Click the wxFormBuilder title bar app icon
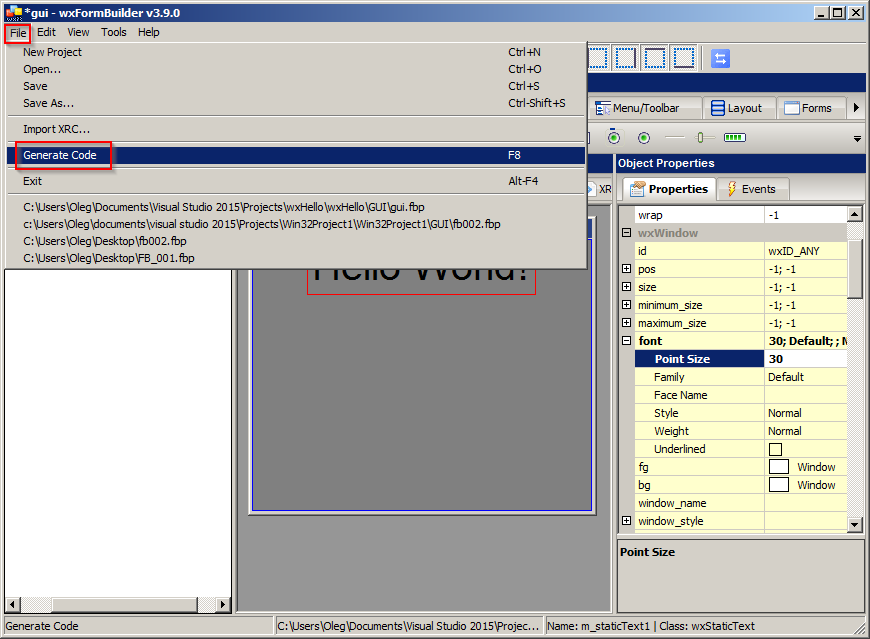 (x=13, y=13)
